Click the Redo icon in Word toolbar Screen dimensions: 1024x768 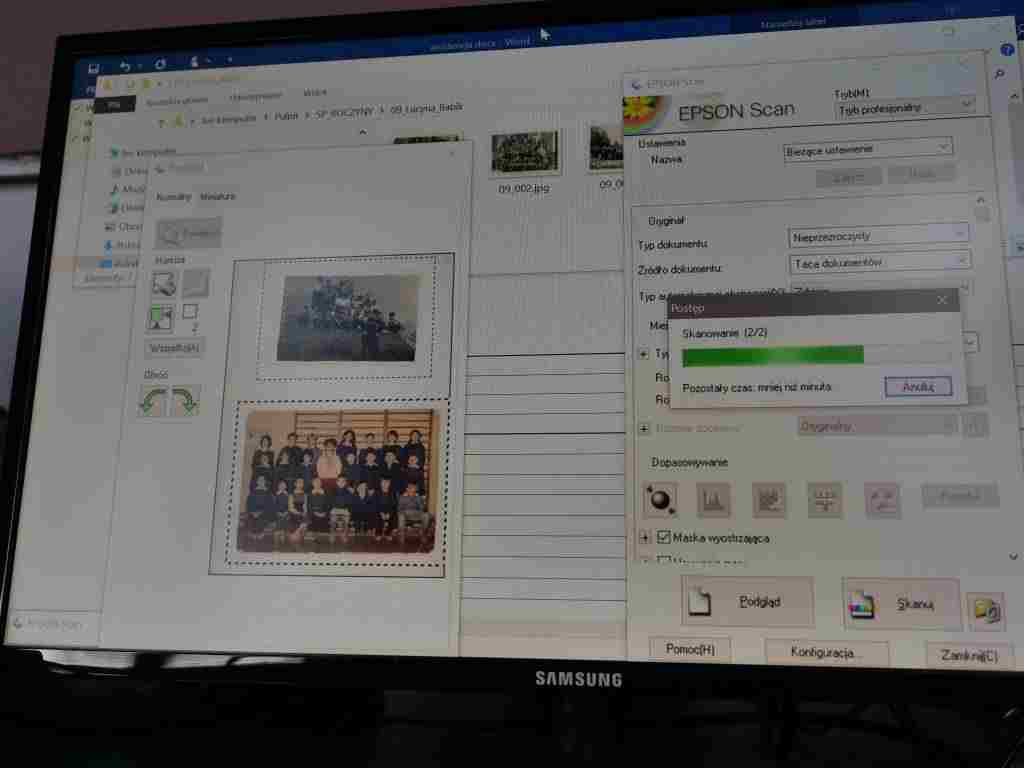160,64
